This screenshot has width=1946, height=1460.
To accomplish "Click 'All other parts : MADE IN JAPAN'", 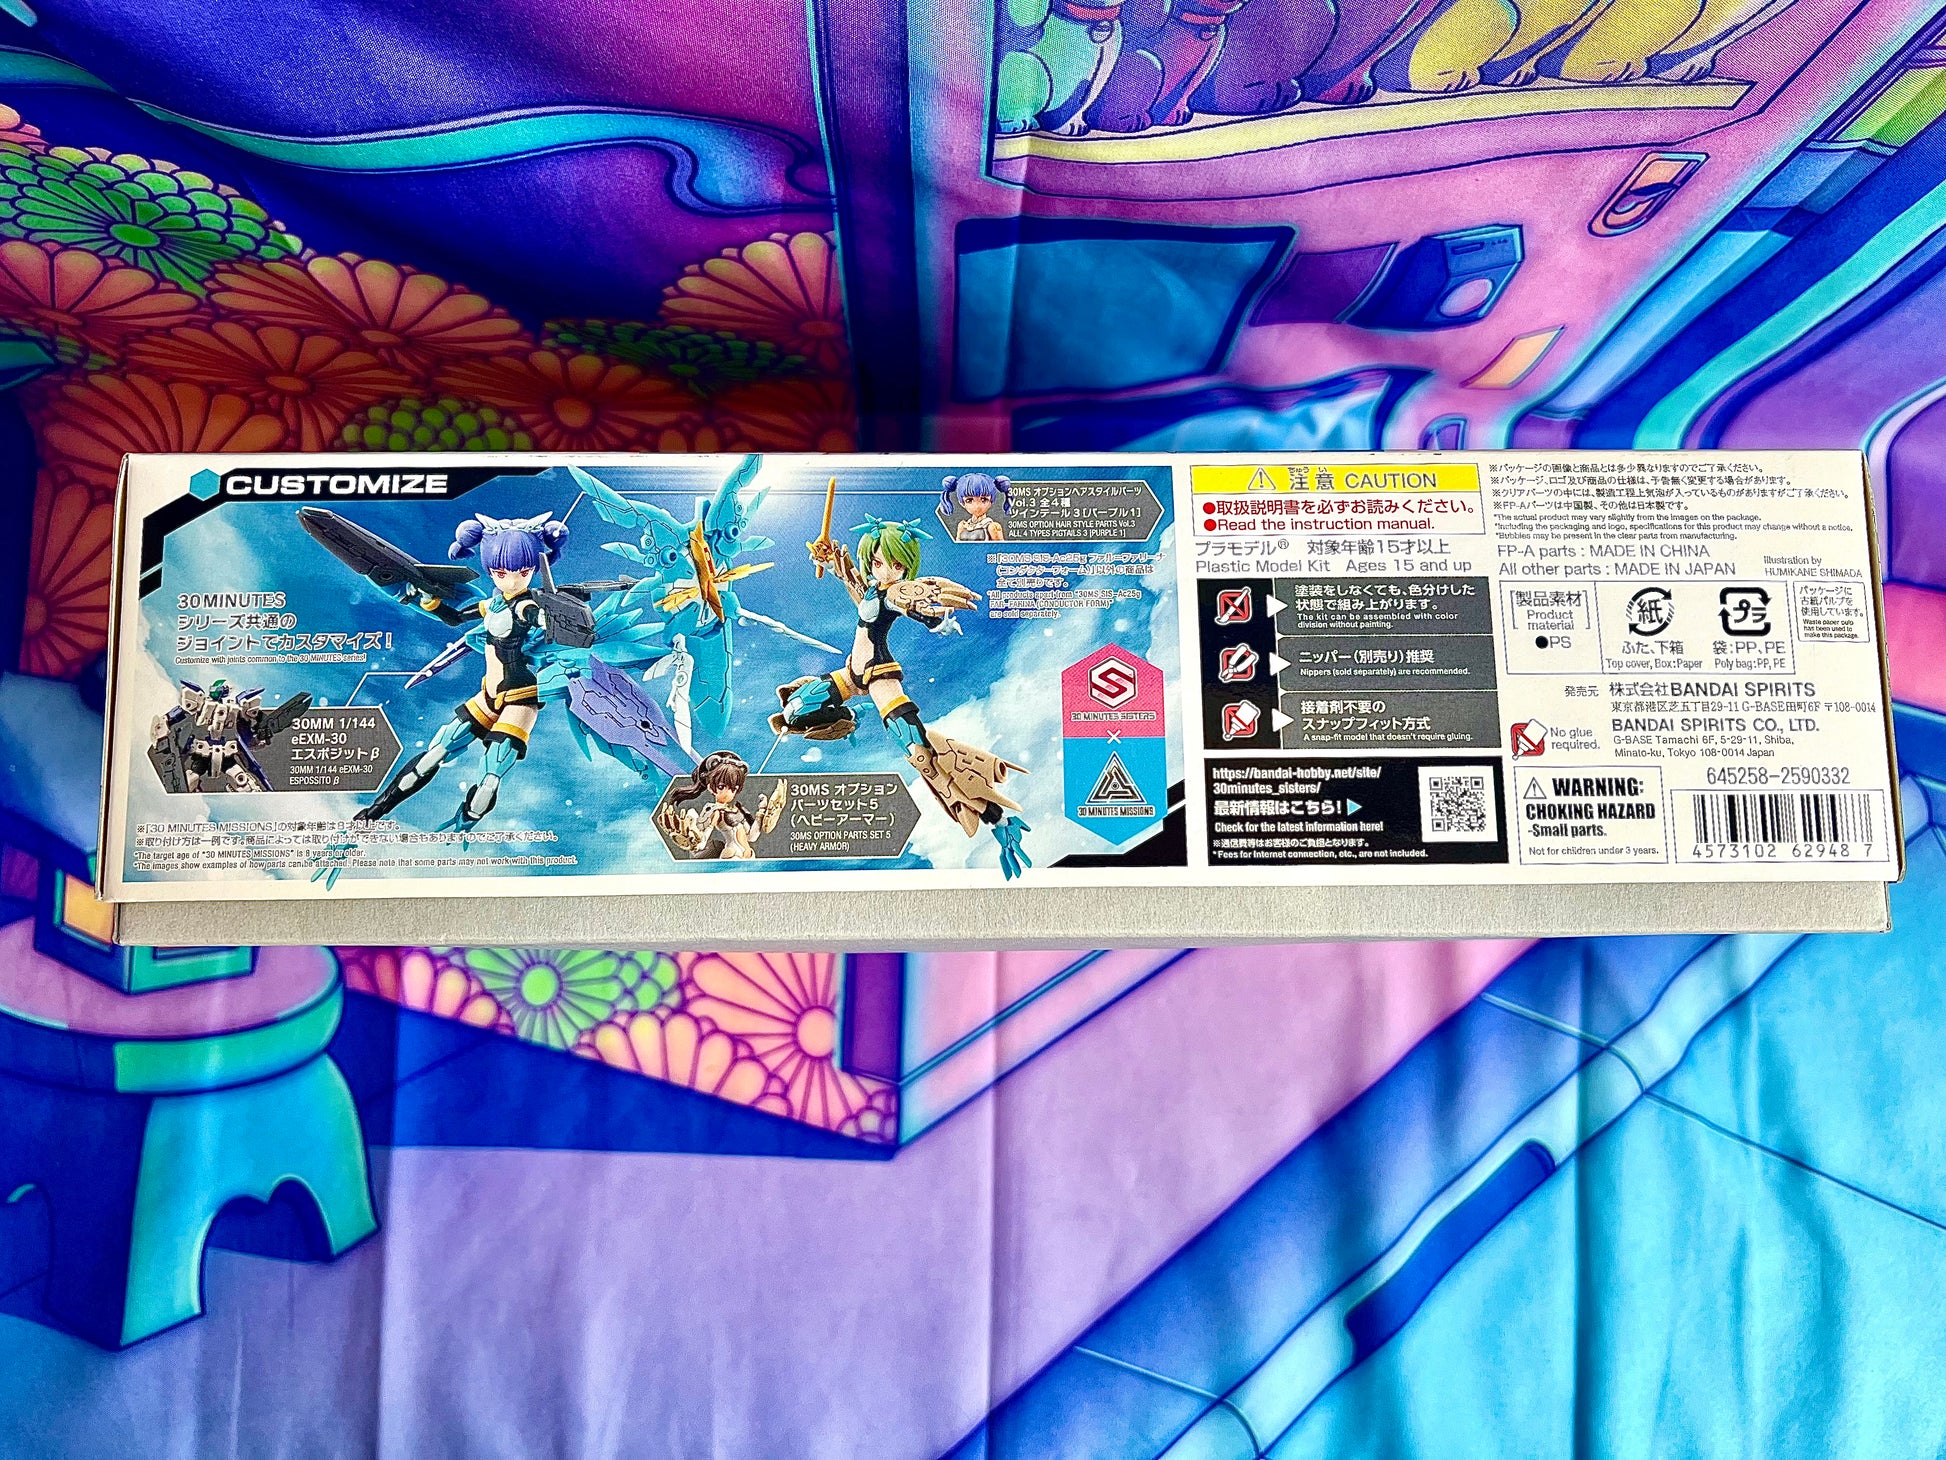I will 1616,569.
